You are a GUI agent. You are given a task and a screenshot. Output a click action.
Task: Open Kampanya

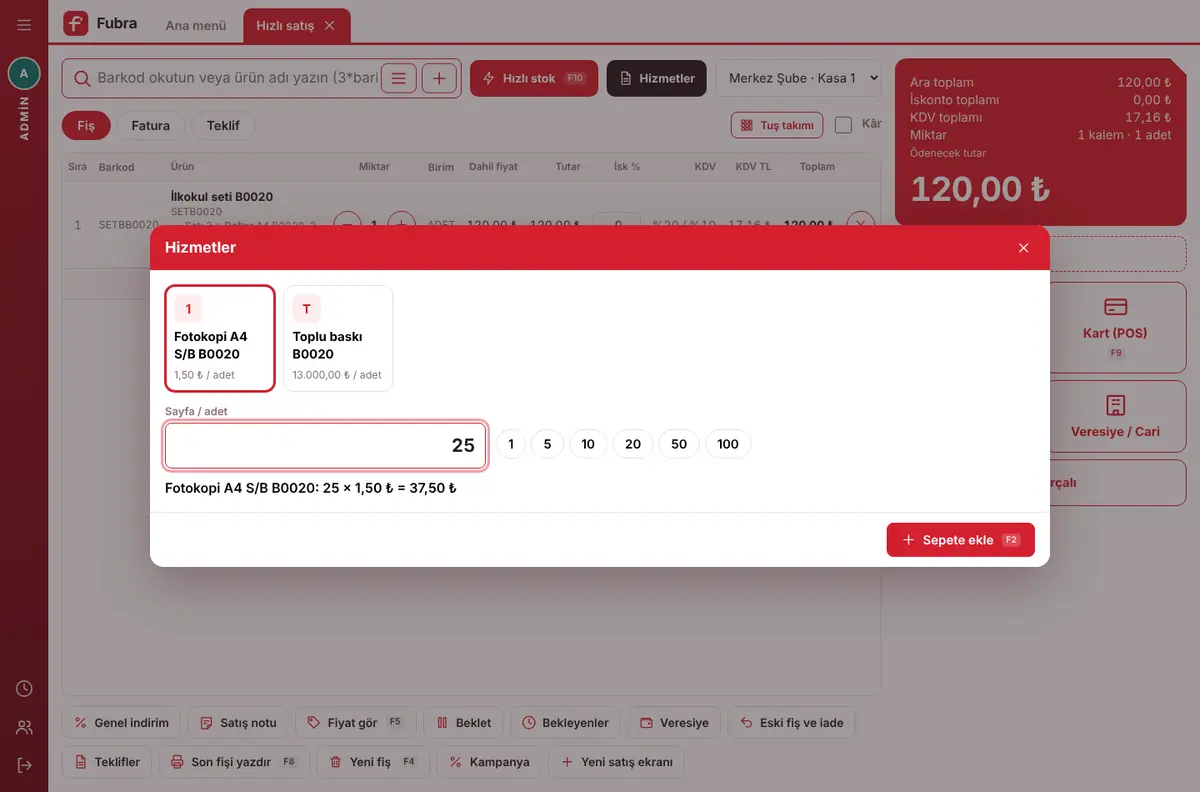[490, 762]
